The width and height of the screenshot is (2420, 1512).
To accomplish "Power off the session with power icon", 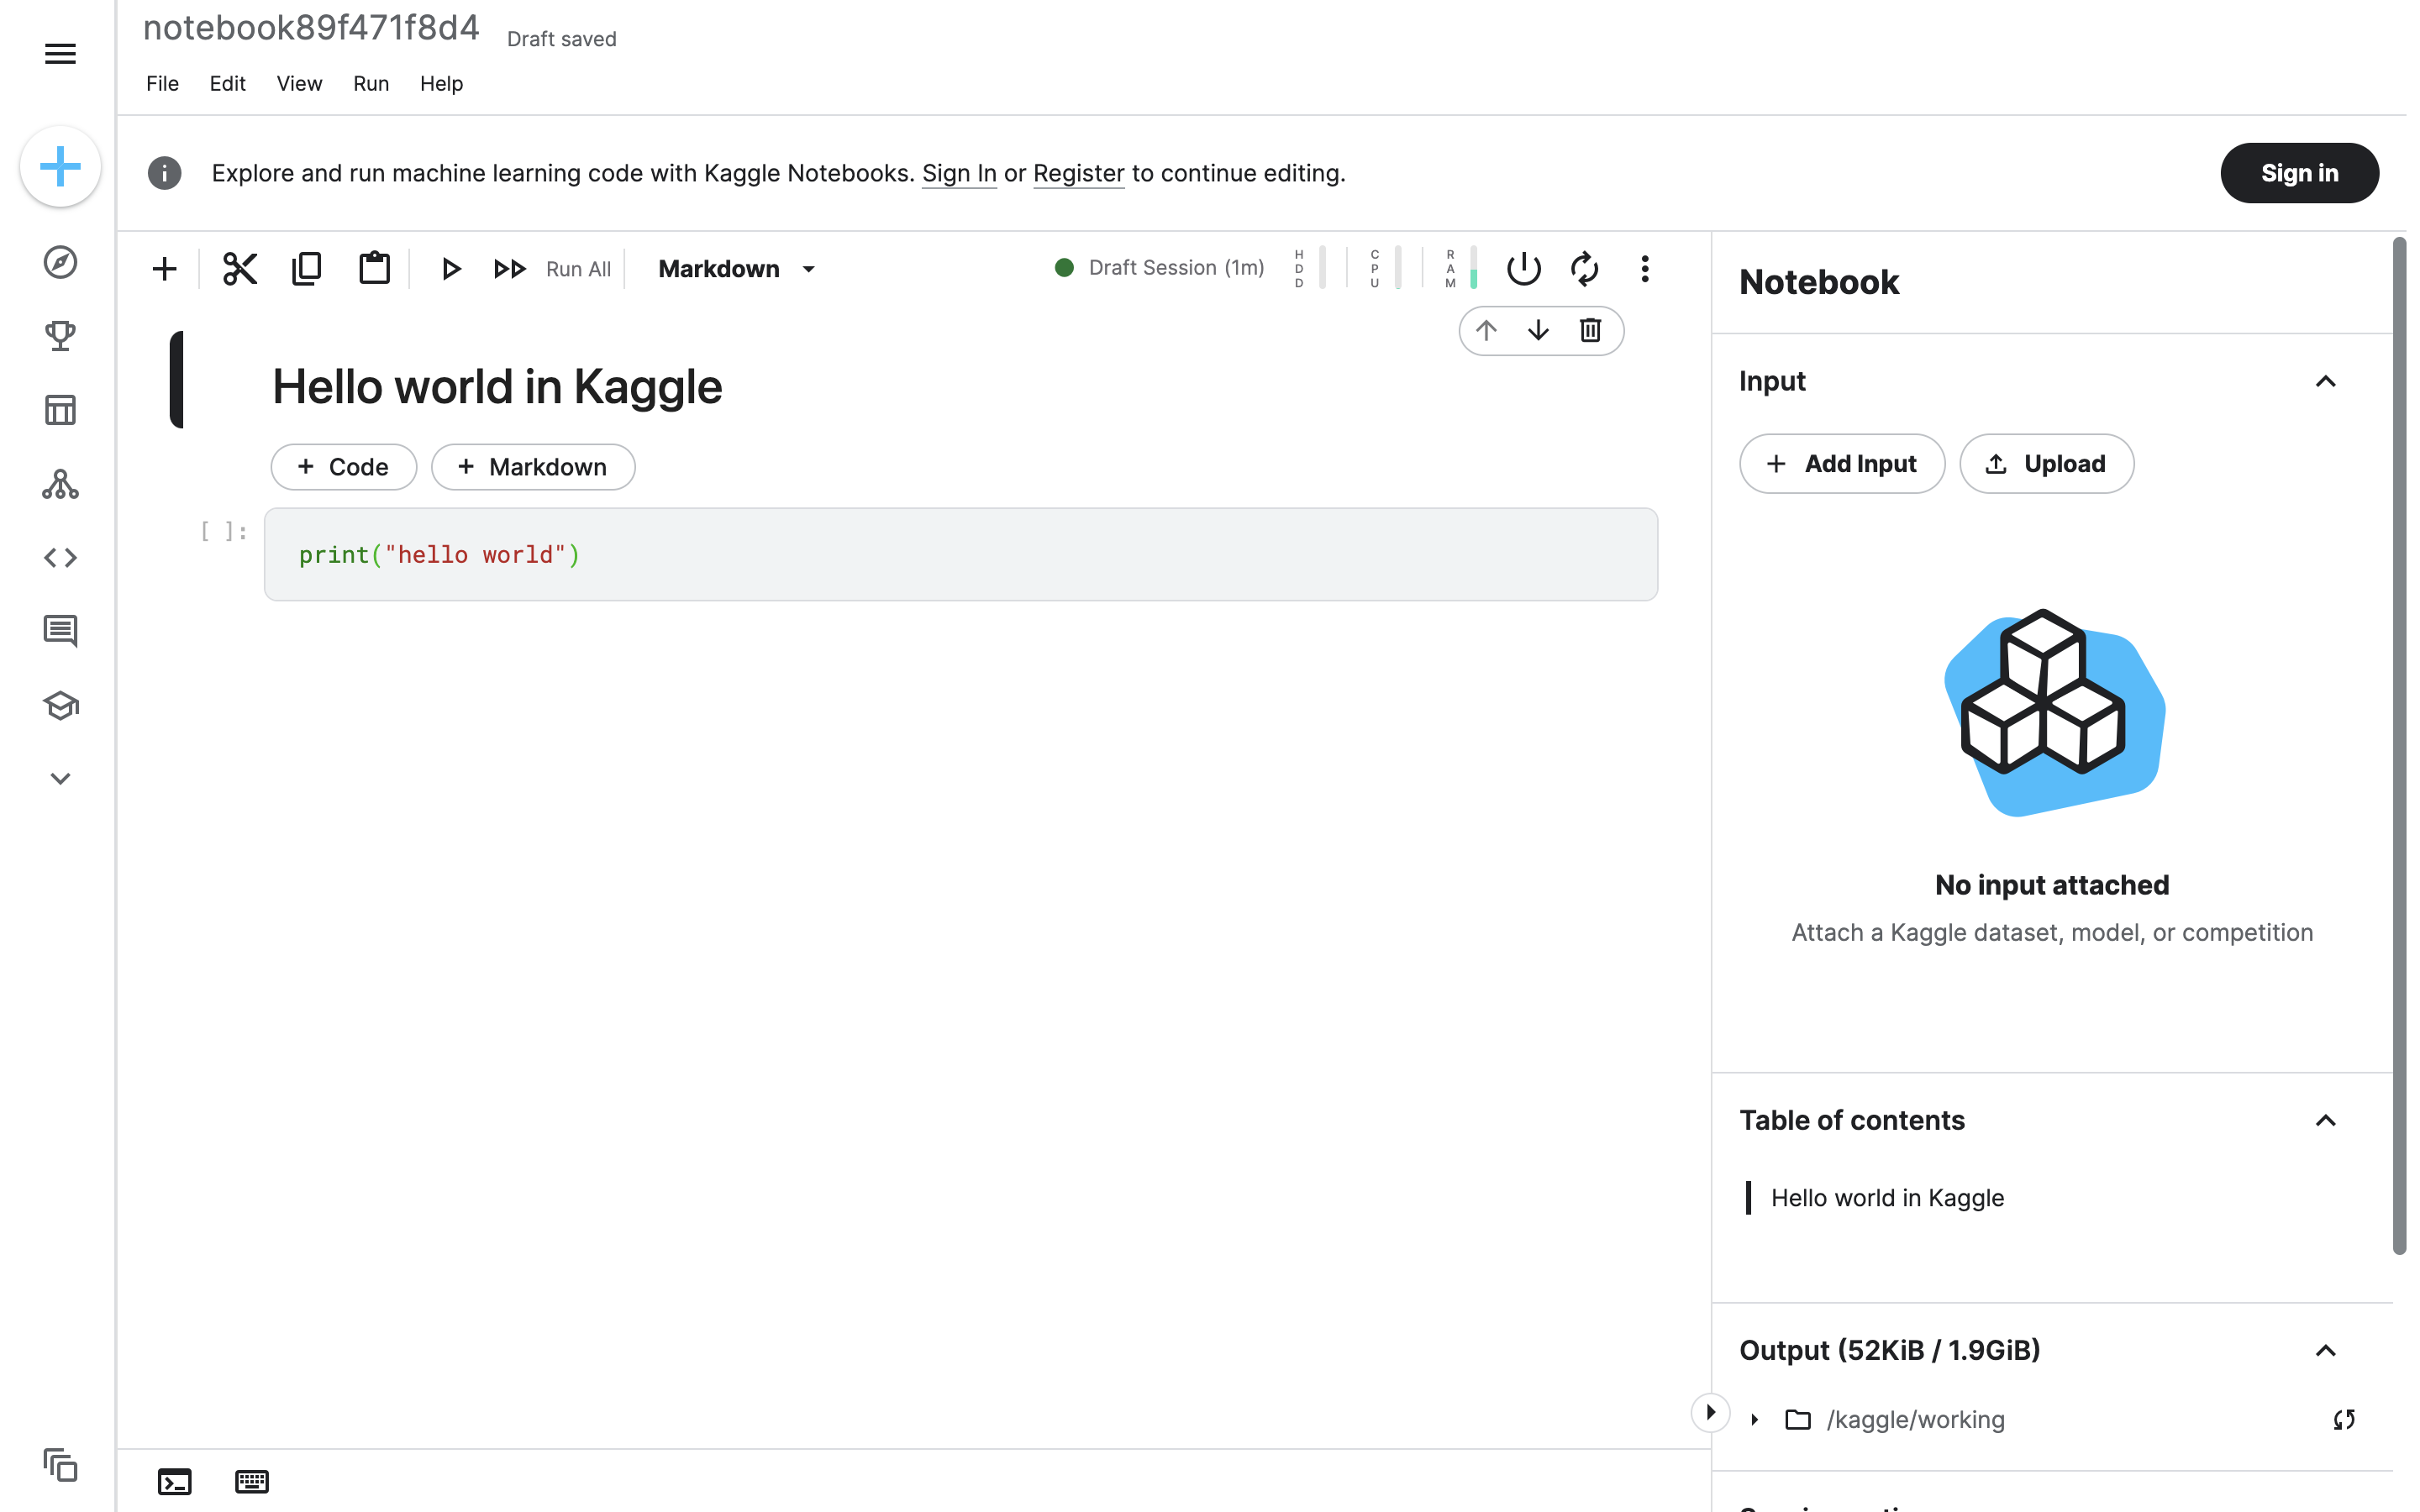I will click(x=1523, y=269).
